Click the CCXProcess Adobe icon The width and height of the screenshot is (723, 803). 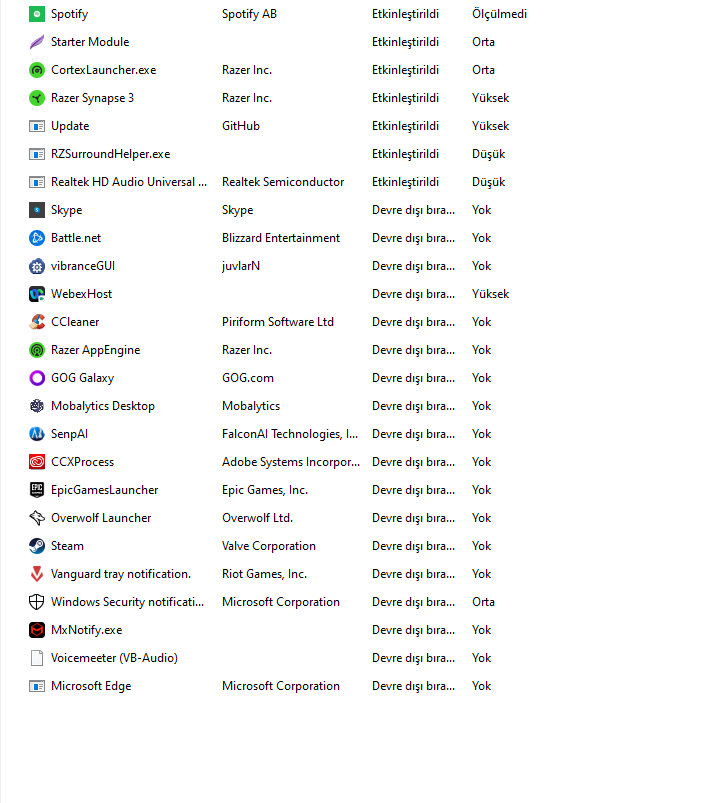coord(37,462)
